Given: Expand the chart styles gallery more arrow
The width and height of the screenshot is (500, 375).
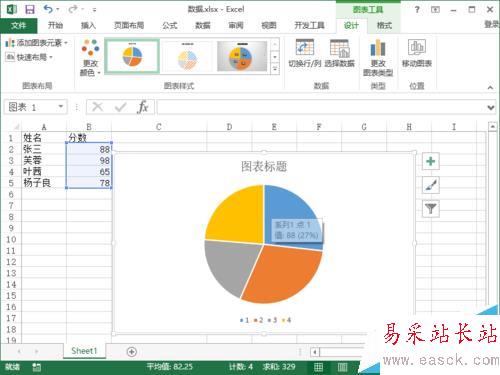Looking at the screenshot, I should pyautogui.click(x=275, y=69).
